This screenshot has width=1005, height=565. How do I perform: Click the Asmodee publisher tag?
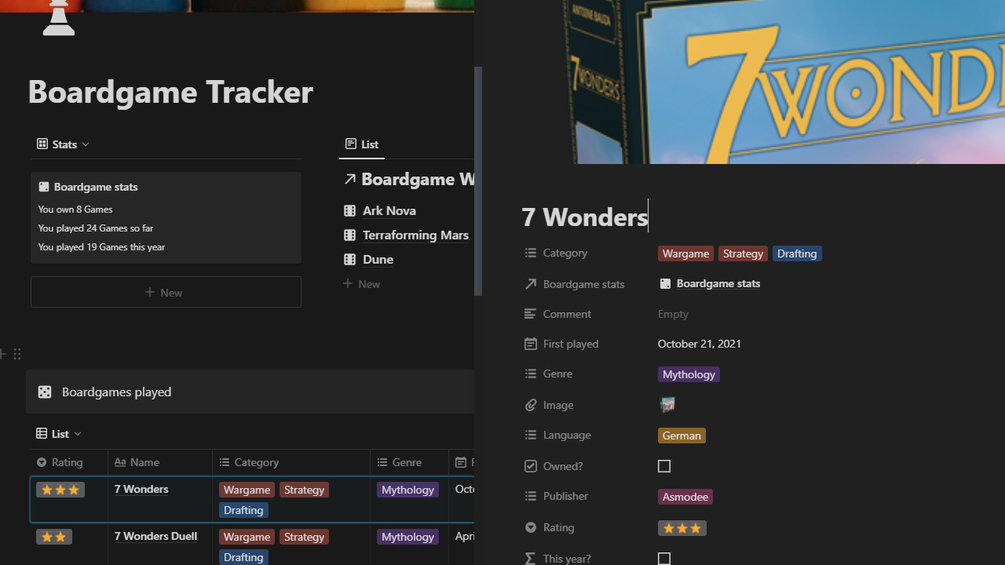pyautogui.click(x=685, y=496)
